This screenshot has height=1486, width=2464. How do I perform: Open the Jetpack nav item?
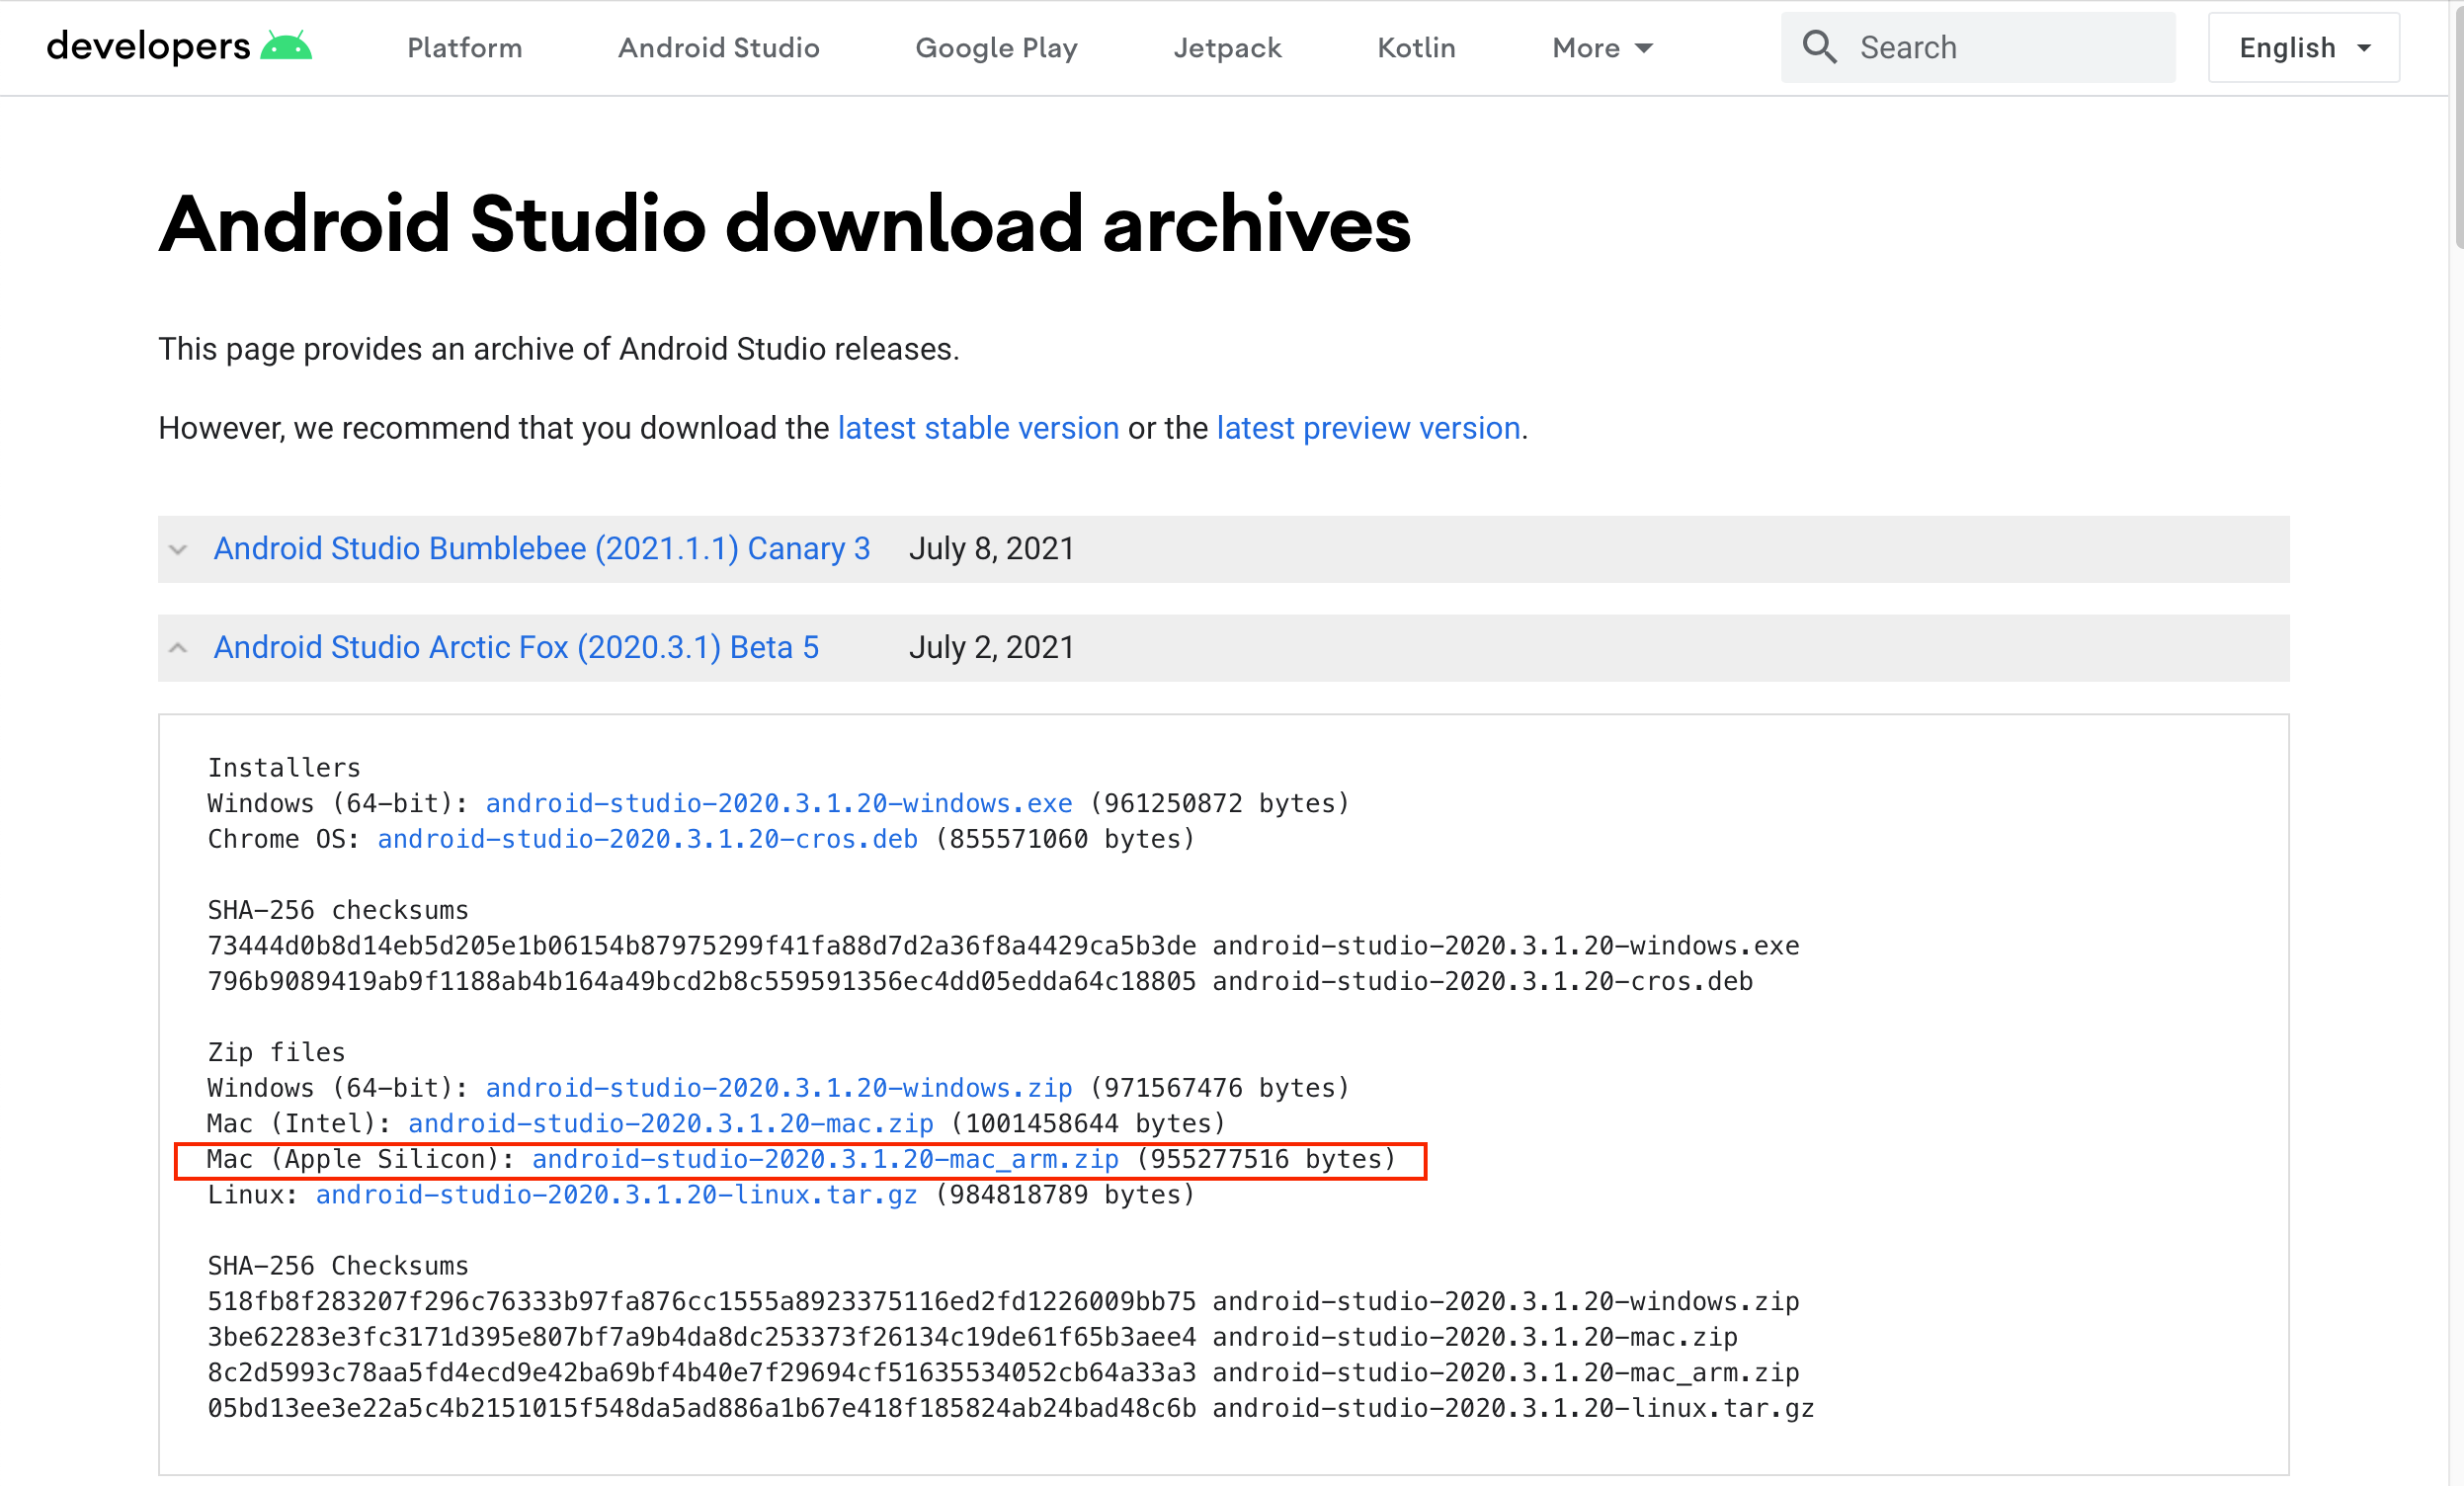coord(1227,48)
